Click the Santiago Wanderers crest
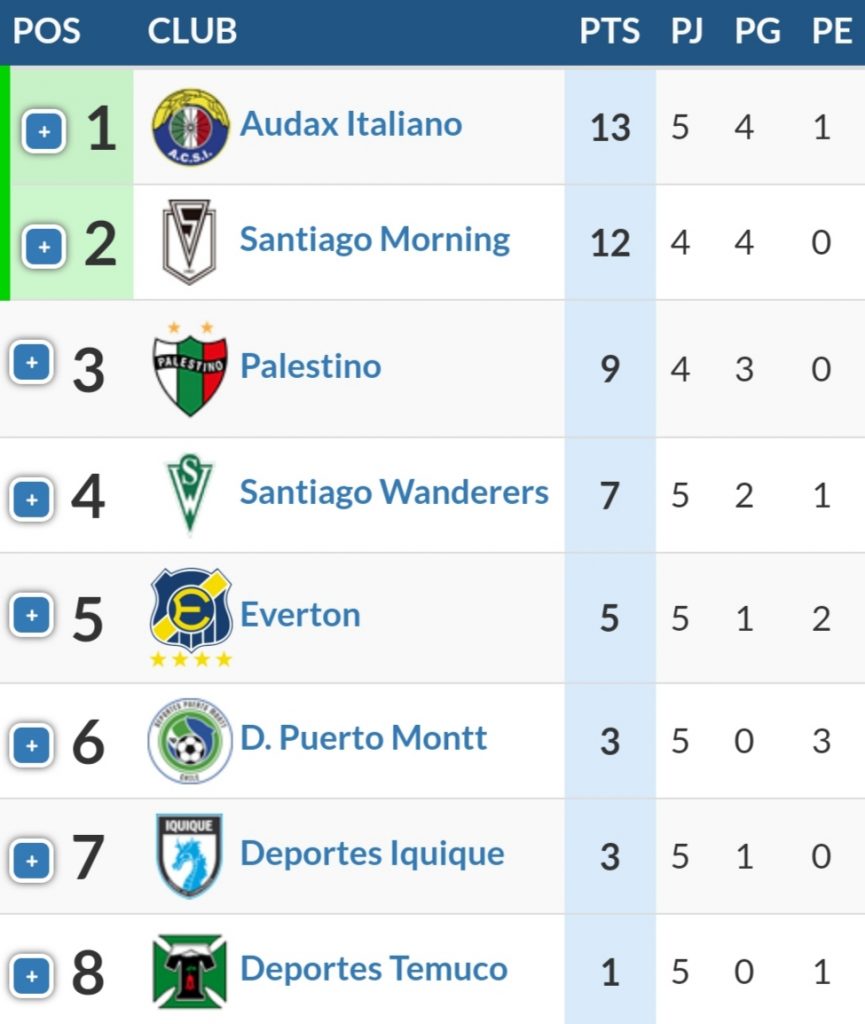This screenshot has height=1024, width=865. click(x=189, y=494)
